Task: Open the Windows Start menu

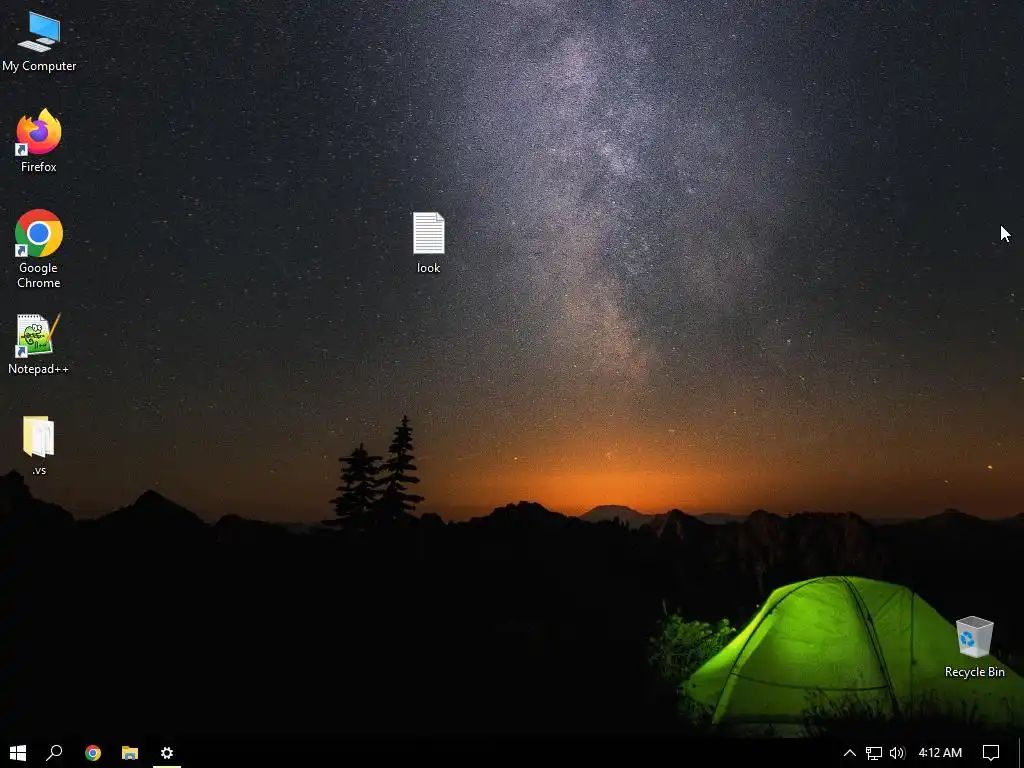Action: tap(18, 753)
